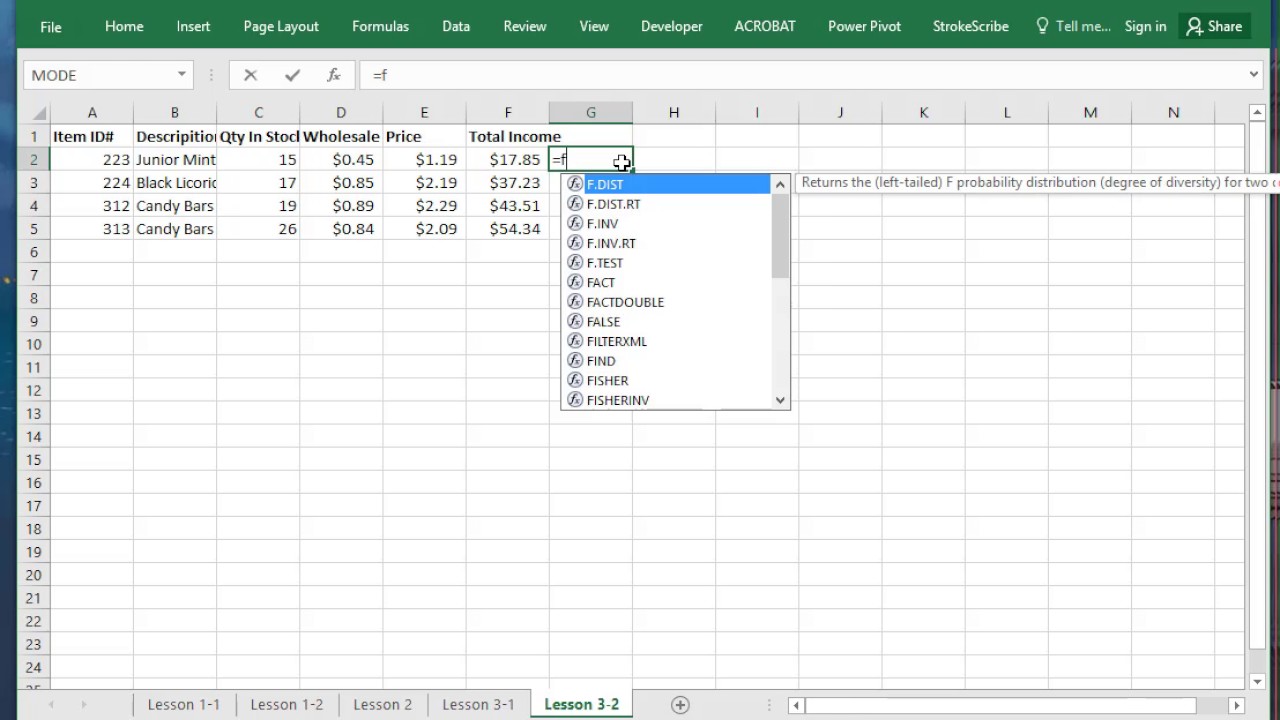Click the $2.29 price cell
Viewport: 1280px width, 720px height.
(x=424, y=206)
